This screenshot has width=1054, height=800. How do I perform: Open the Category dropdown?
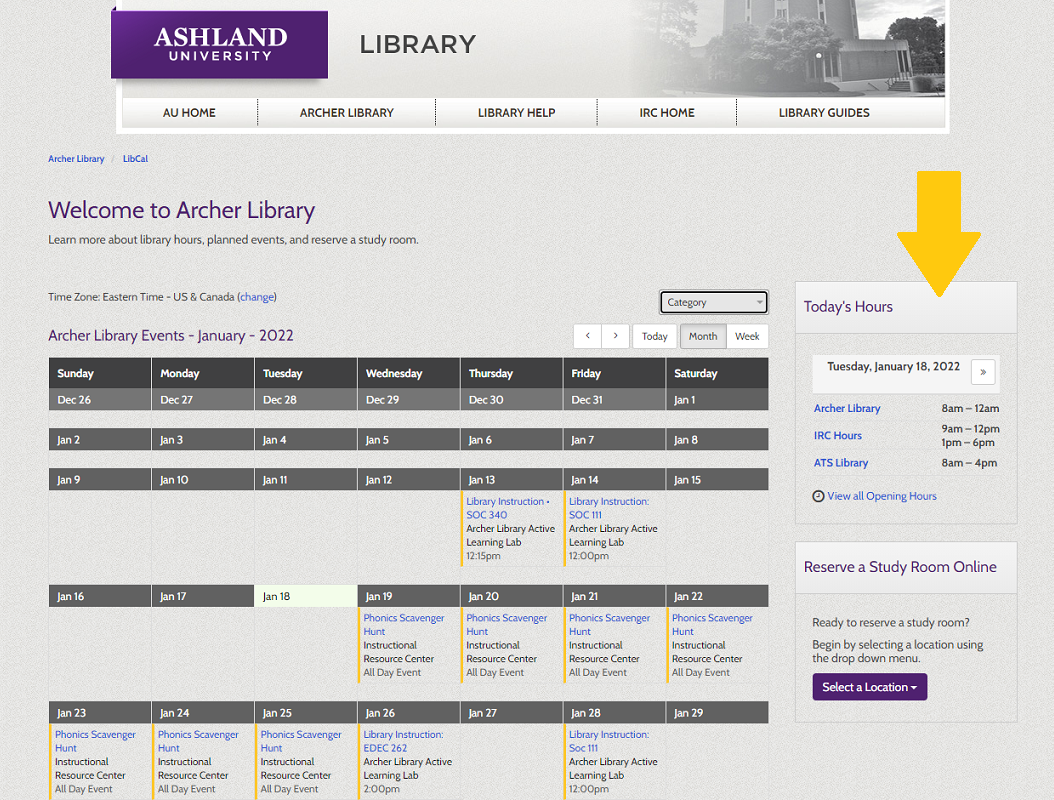click(x=713, y=303)
